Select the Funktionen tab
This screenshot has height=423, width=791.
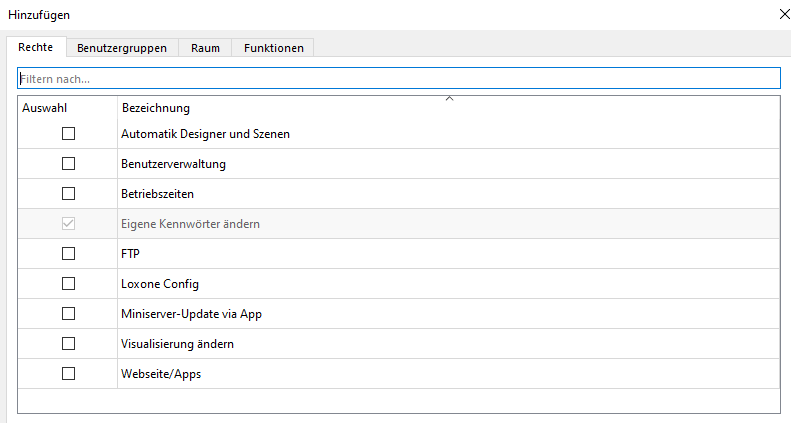273,47
